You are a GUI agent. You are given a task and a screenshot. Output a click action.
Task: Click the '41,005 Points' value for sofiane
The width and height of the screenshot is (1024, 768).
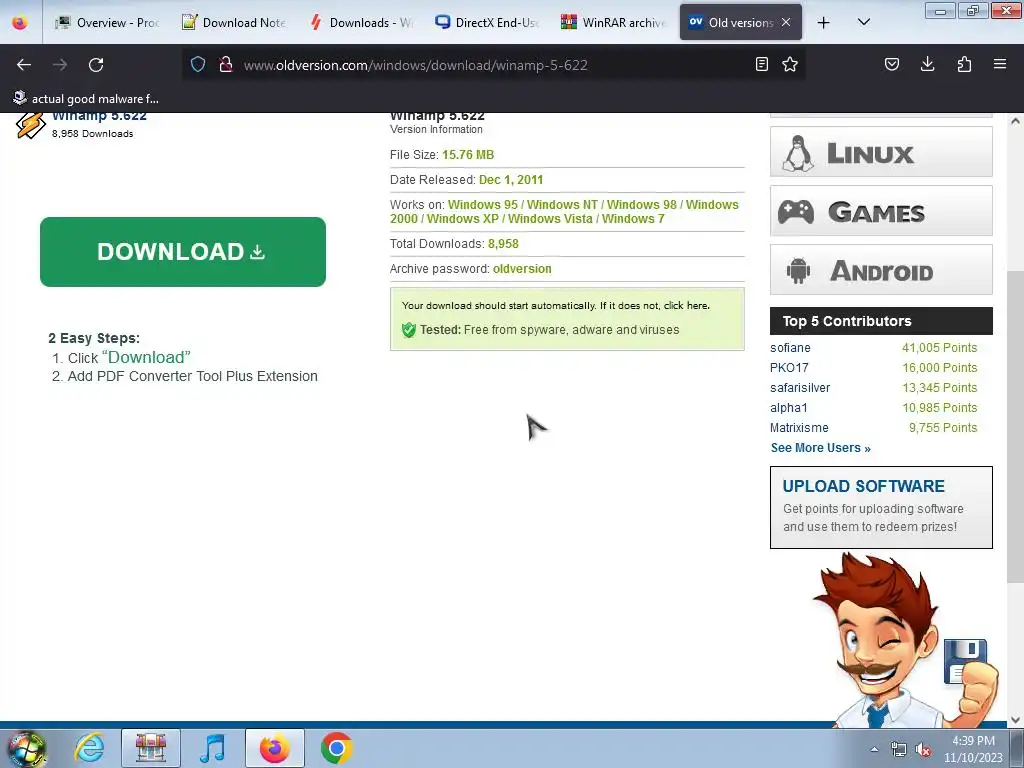coord(940,347)
